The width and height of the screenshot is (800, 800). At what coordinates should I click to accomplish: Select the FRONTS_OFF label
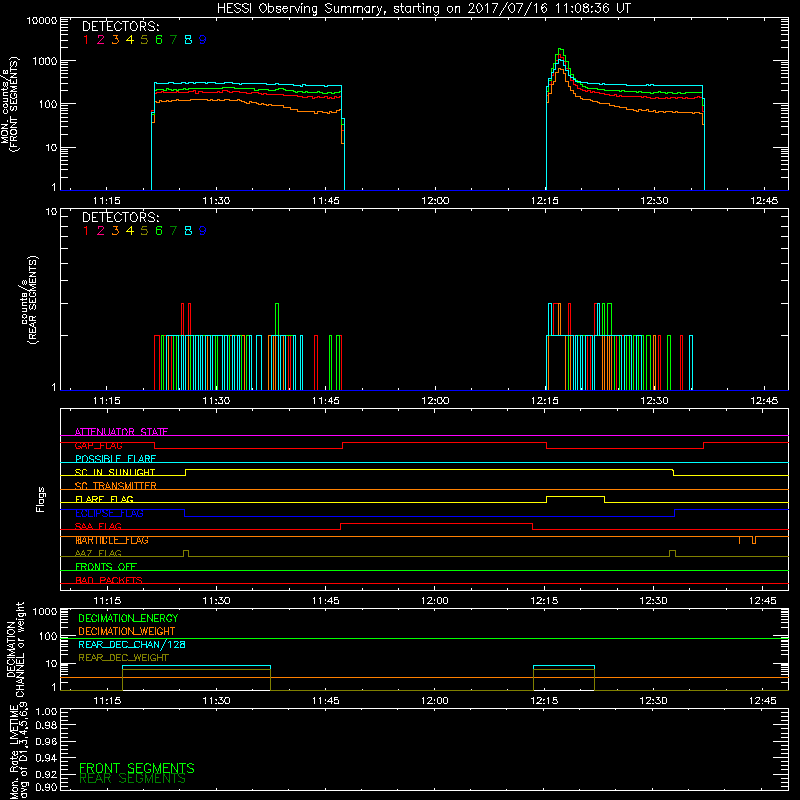[x=106, y=566]
